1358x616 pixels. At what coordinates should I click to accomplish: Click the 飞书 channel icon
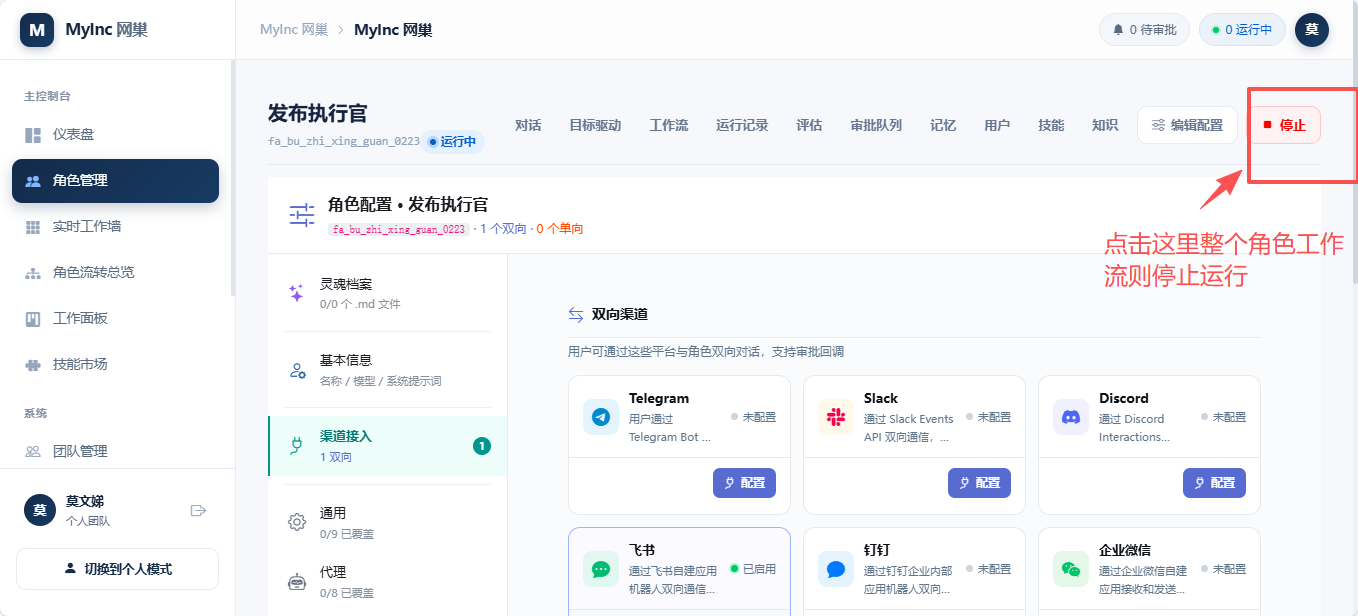tap(601, 569)
